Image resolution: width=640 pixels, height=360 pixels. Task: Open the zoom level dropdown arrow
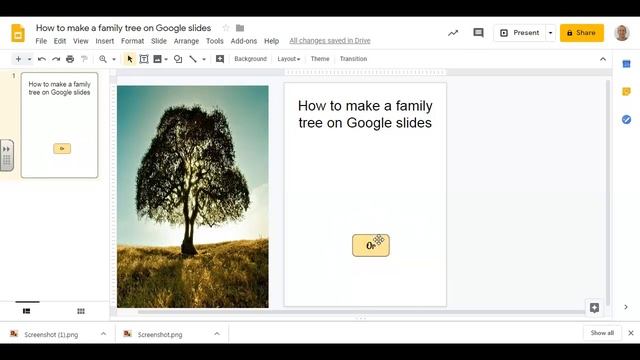pyautogui.click(x=114, y=59)
